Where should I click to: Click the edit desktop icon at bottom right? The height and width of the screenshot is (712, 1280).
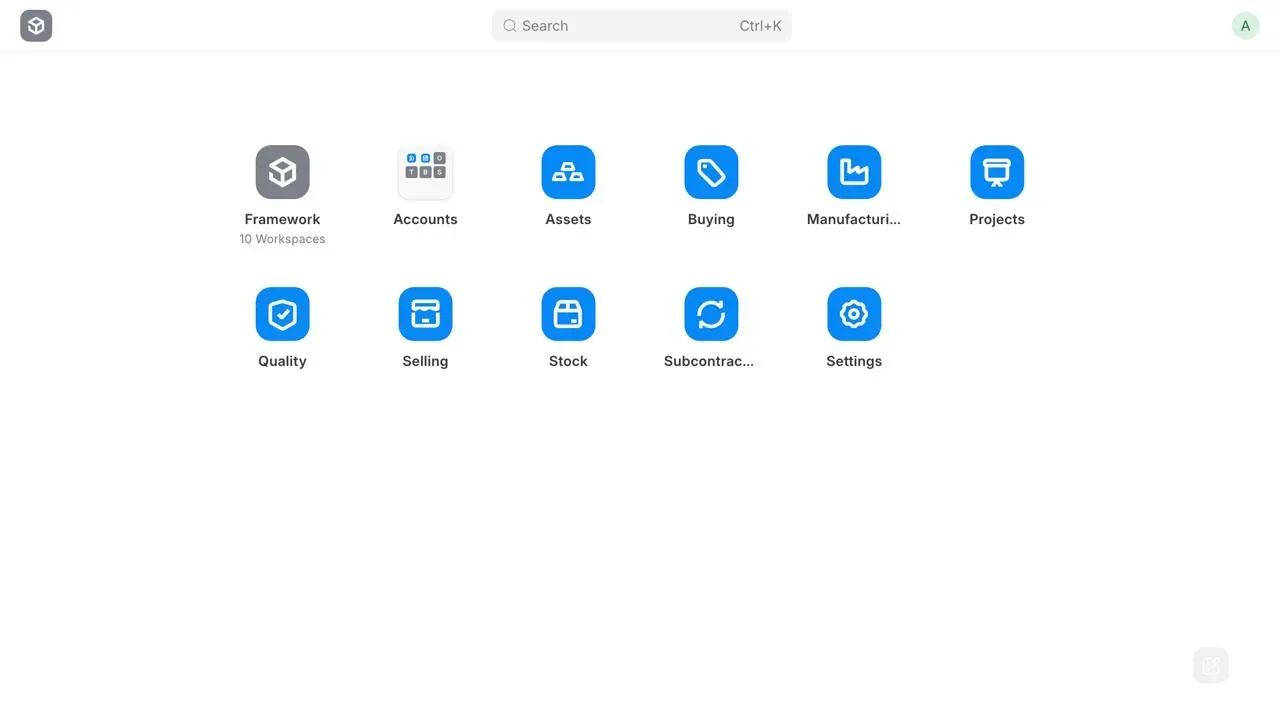pos(1210,665)
